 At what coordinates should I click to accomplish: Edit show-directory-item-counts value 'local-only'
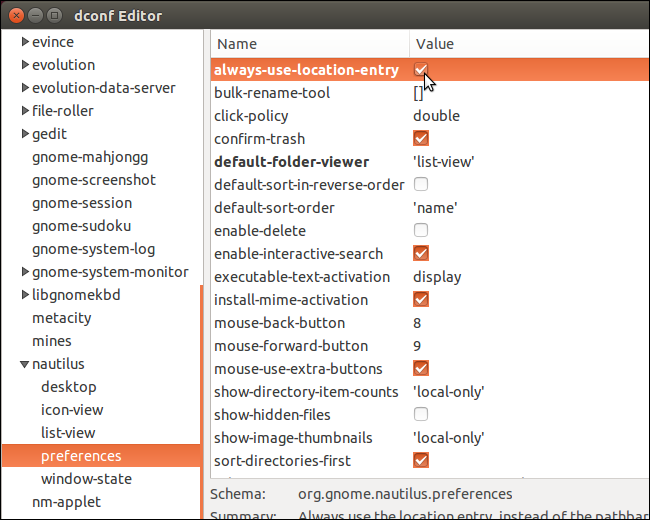449,392
